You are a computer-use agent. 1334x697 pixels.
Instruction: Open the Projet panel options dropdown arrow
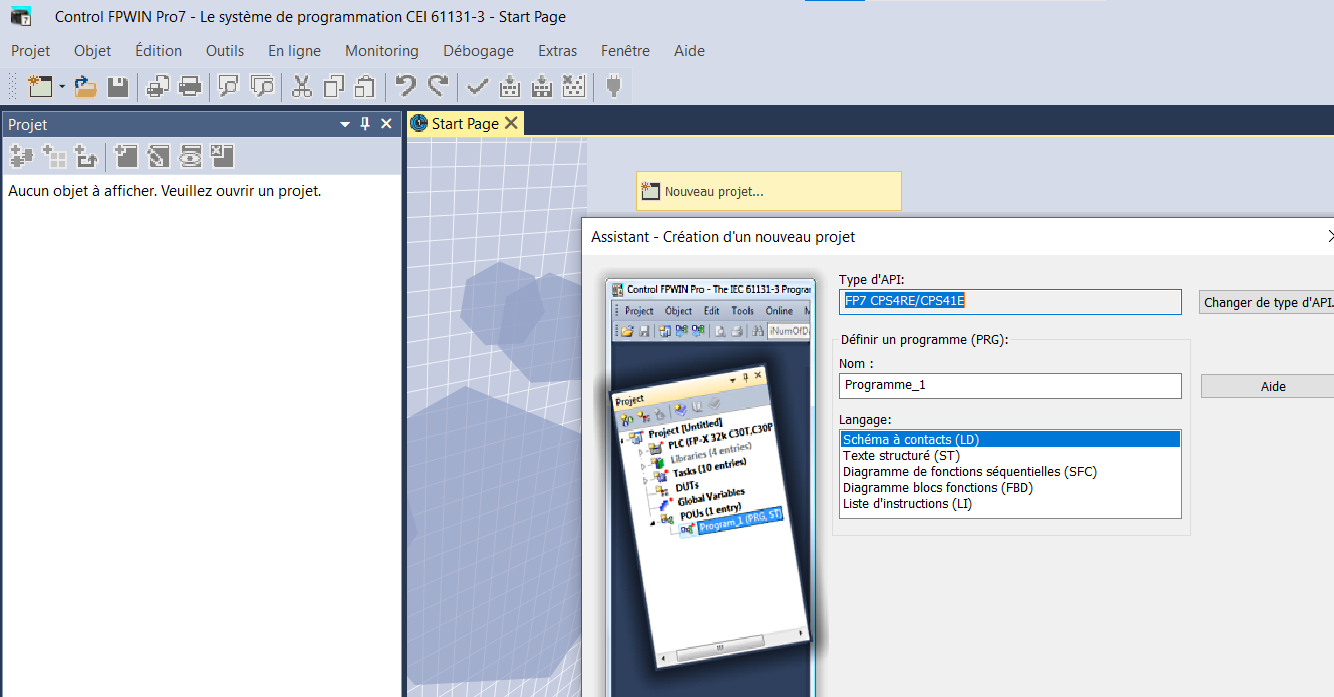click(345, 124)
